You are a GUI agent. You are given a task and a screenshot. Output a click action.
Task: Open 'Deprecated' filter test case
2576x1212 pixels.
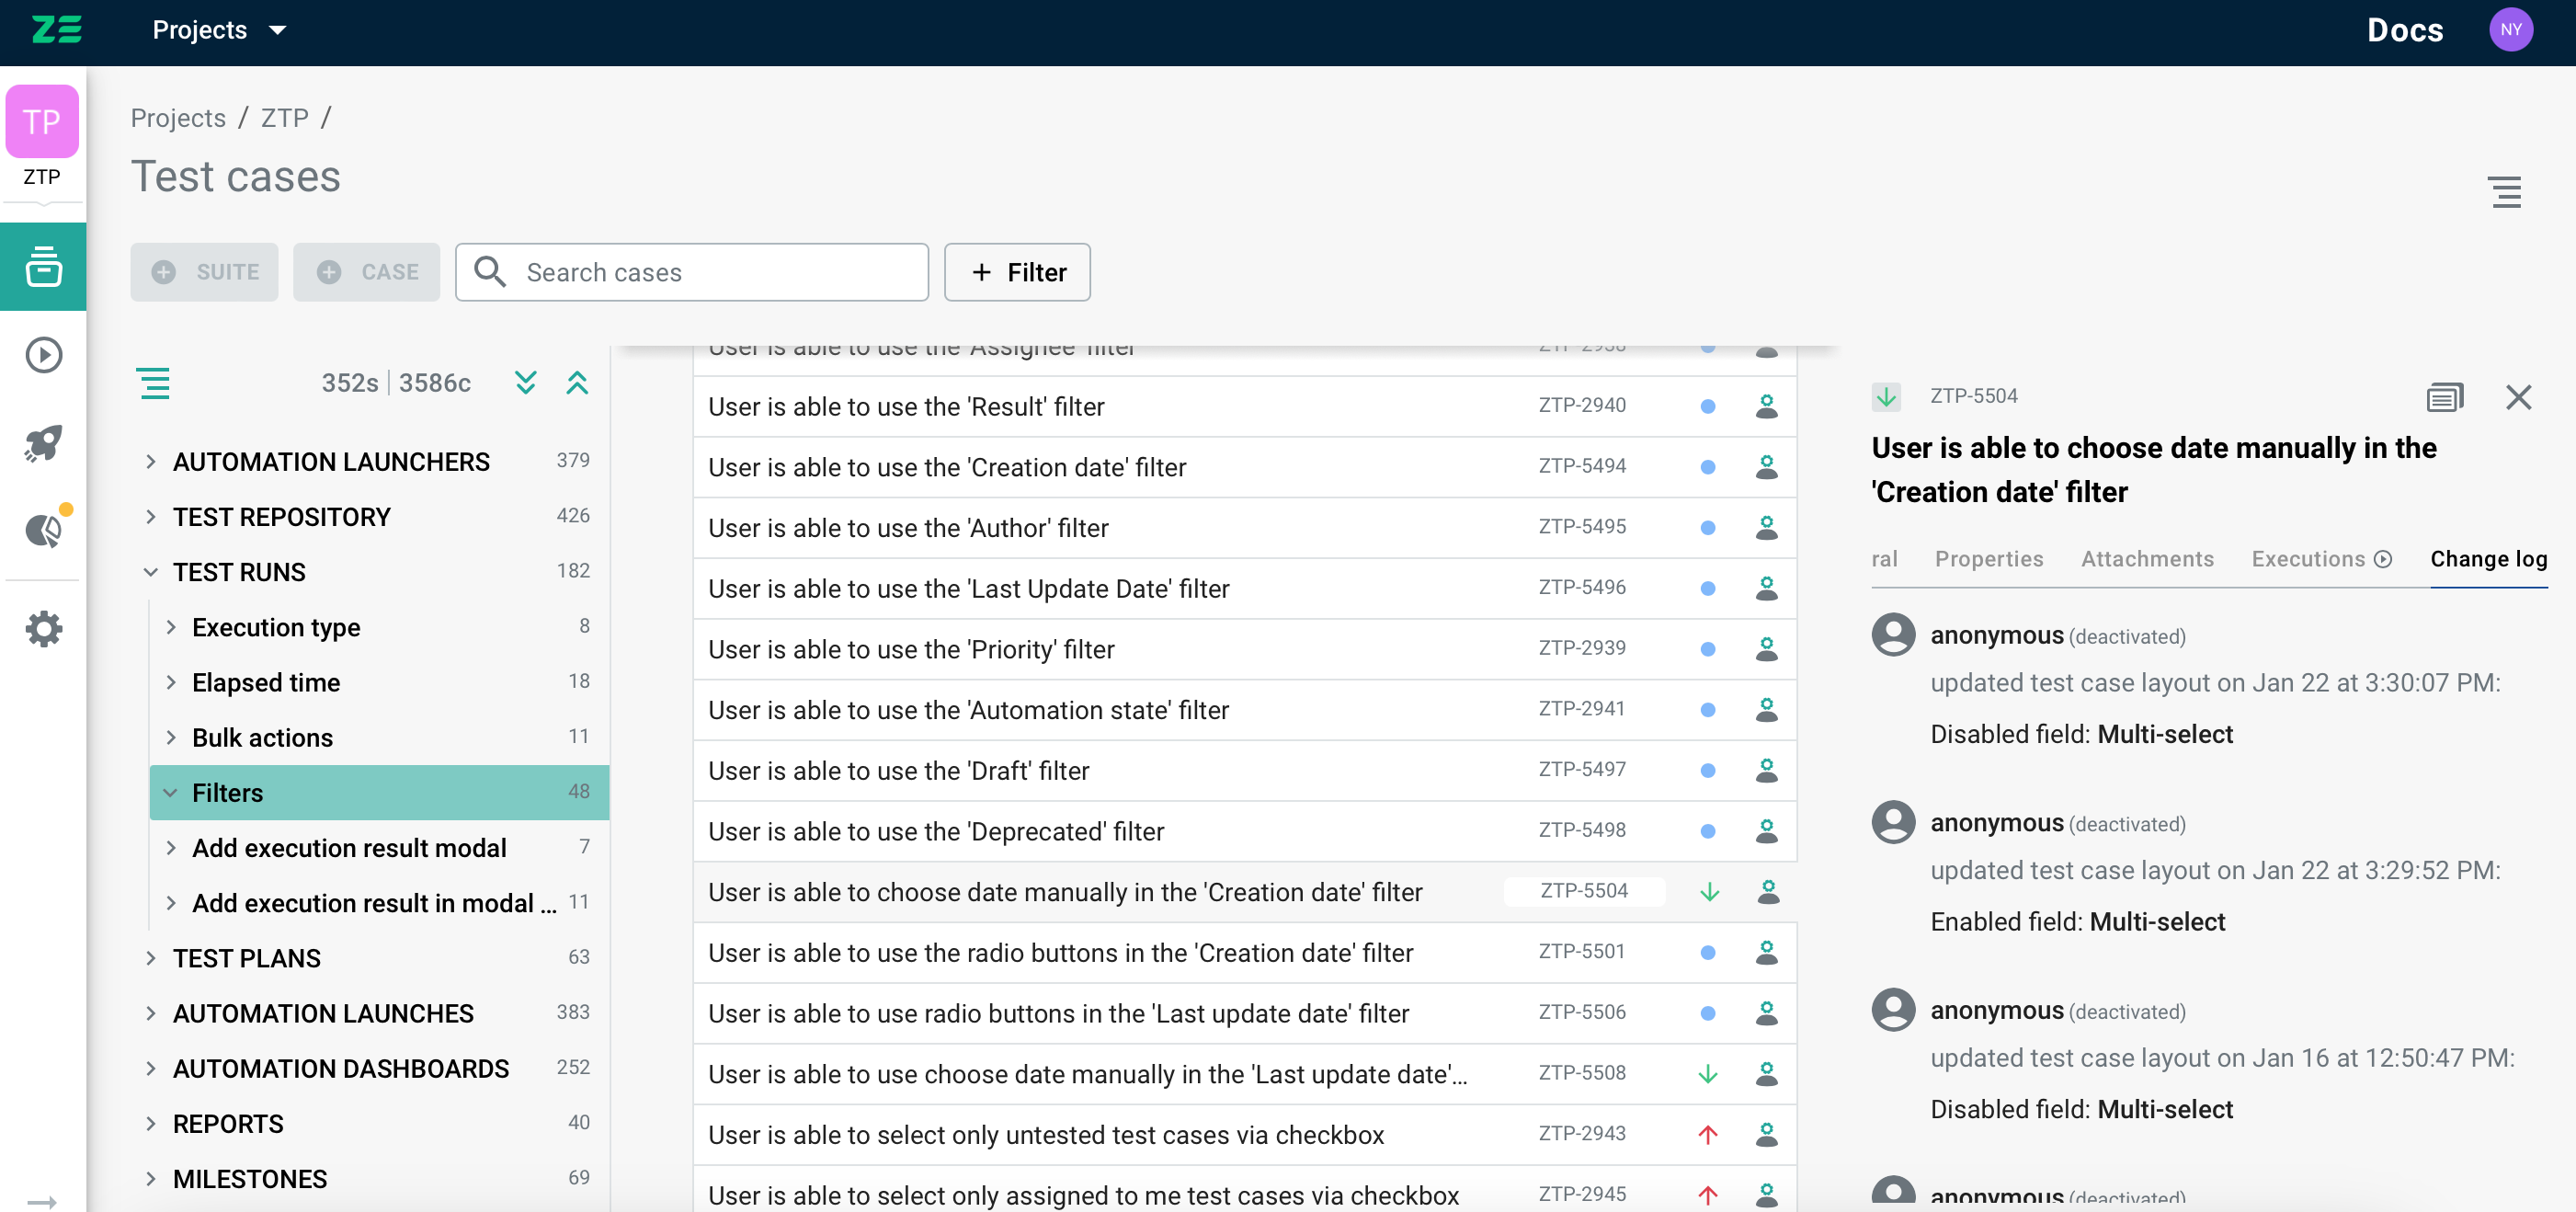coord(936,831)
